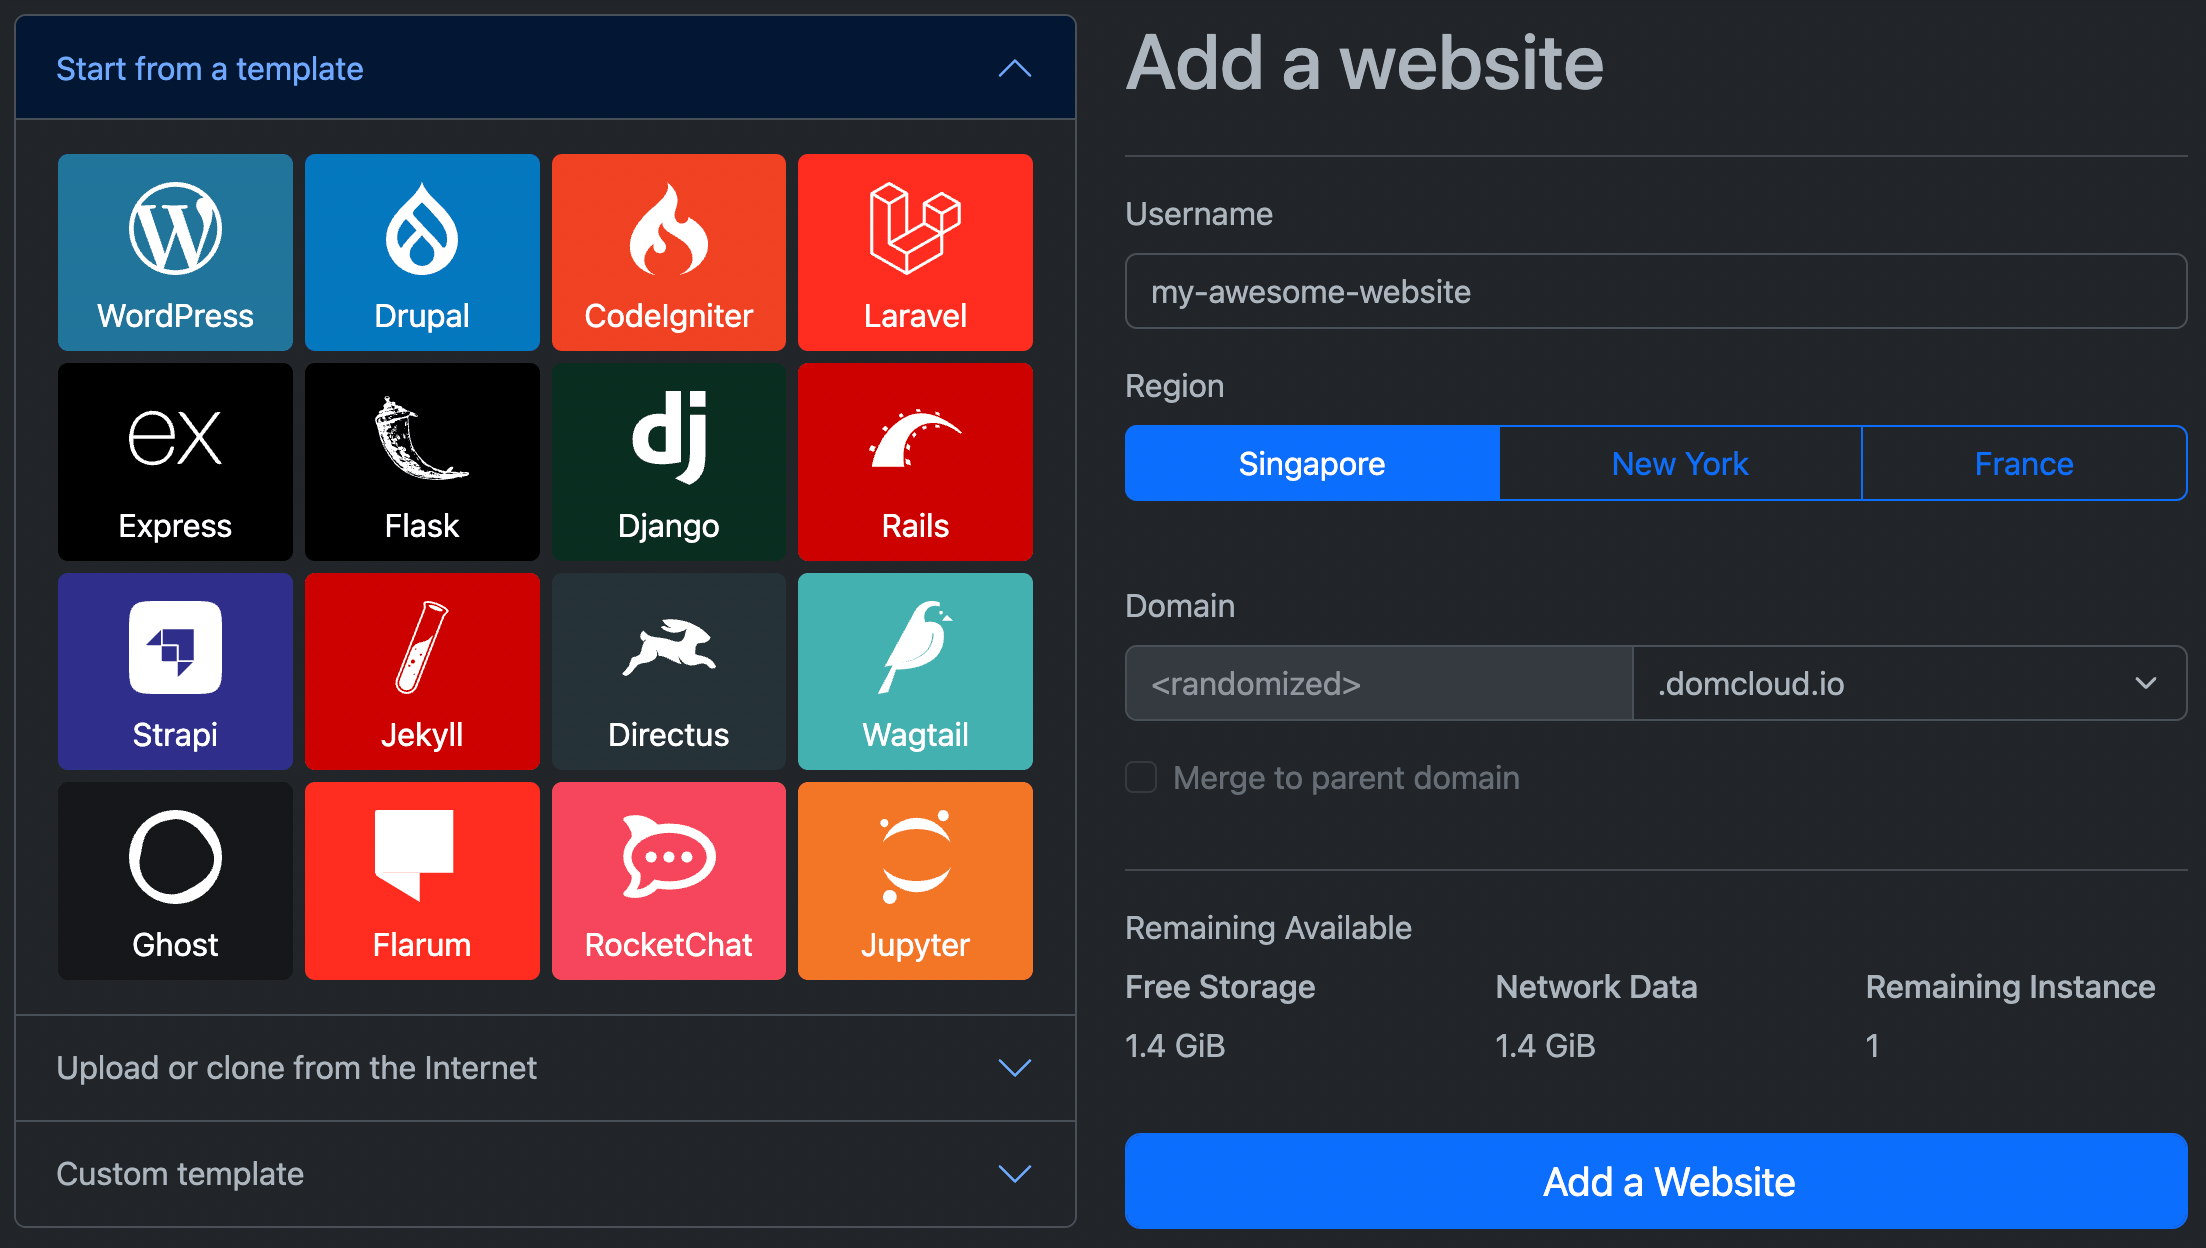Expand Upload or clone from the Internet
The width and height of the screenshot is (2206, 1248).
pos(545,1068)
